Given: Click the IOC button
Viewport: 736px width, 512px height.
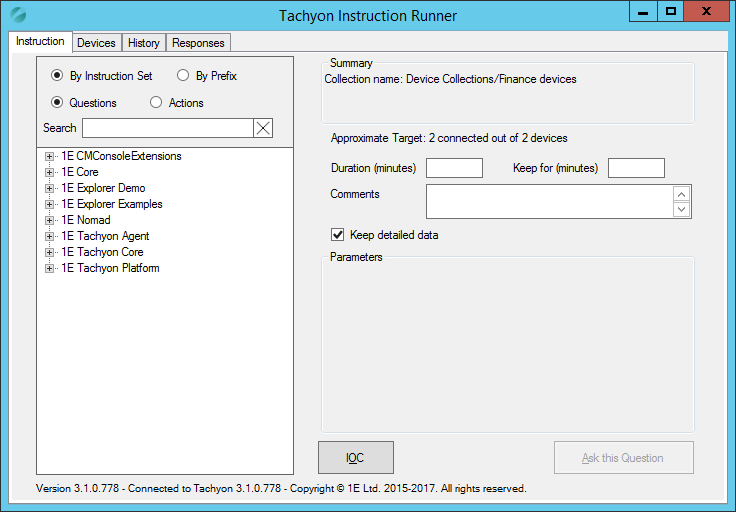Looking at the screenshot, I should point(355,457).
